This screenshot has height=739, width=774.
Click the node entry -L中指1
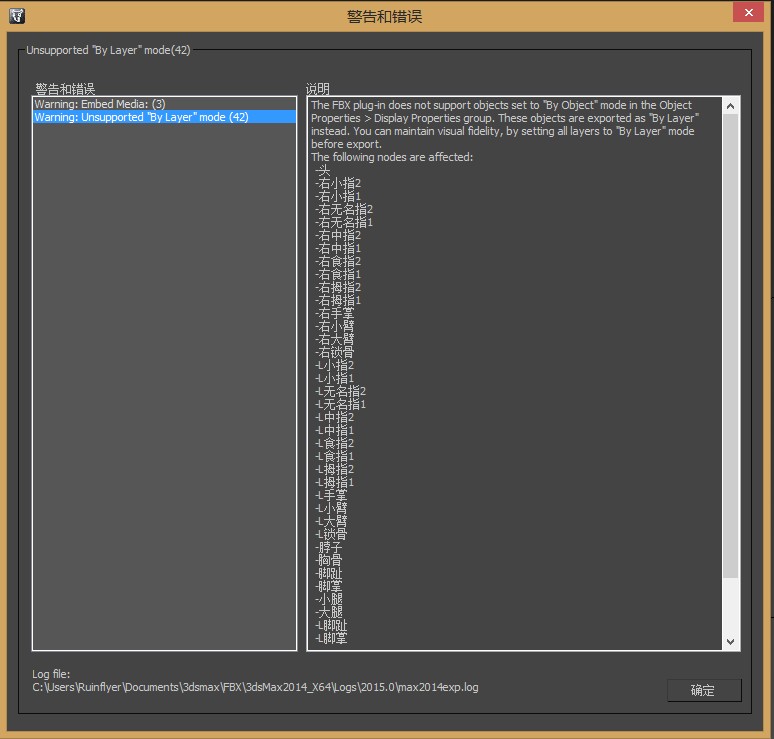335,430
